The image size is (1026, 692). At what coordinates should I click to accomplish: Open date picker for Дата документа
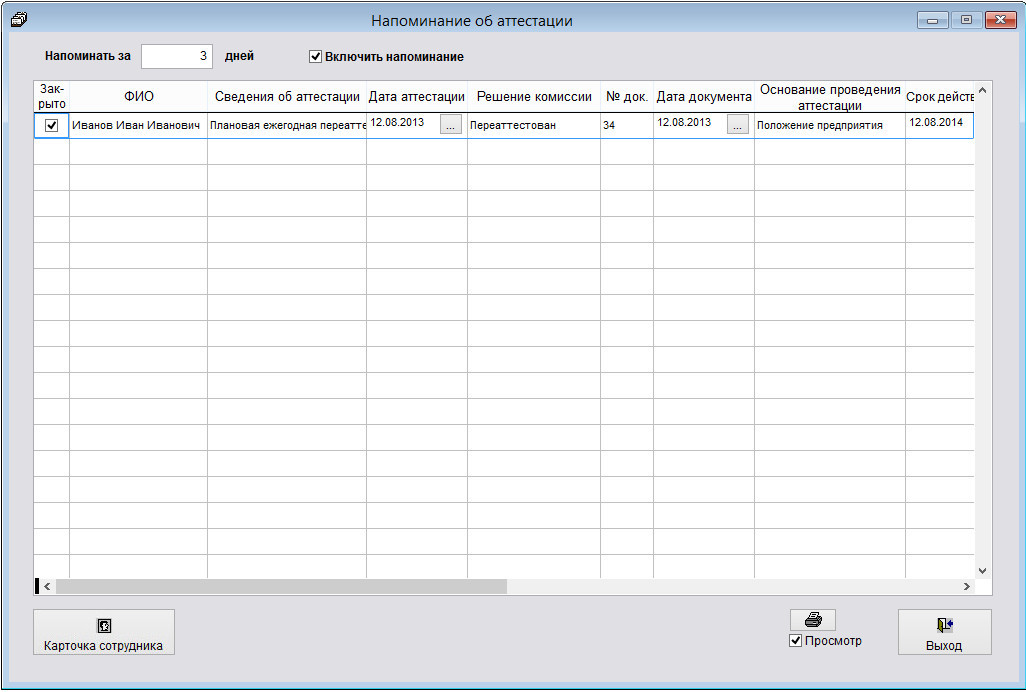738,125
